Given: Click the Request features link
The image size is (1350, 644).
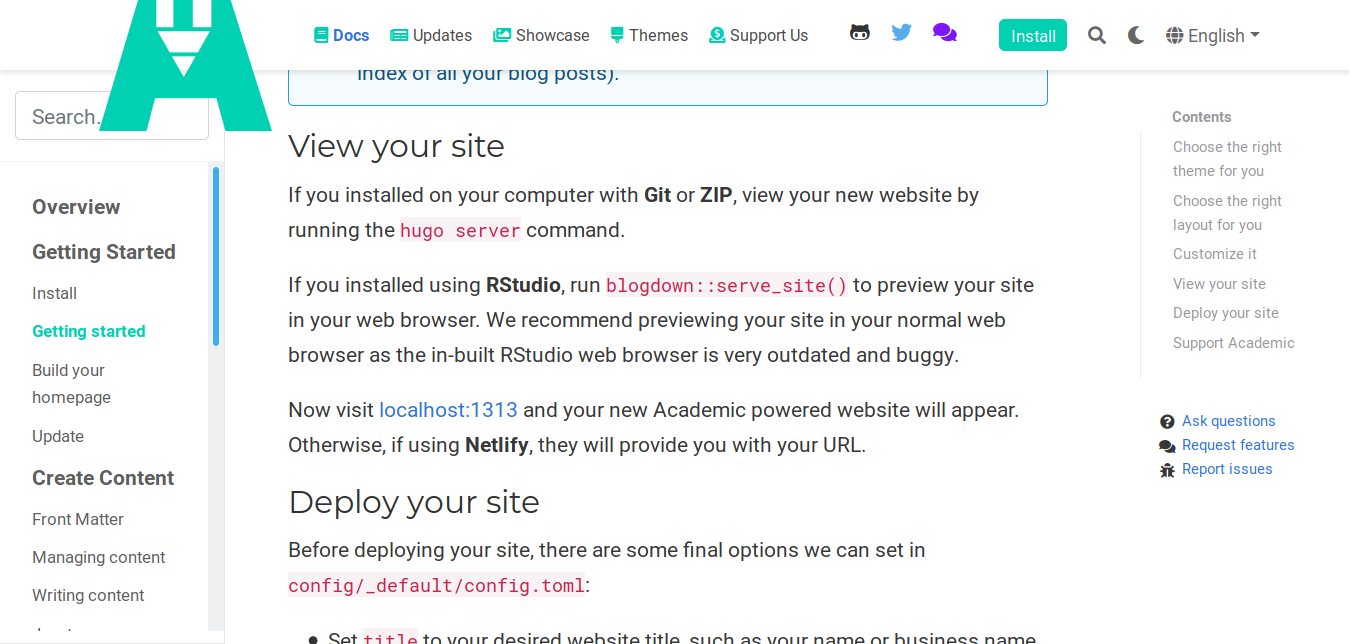Looking at the screenshot, I should click(x=1238, y=445).
